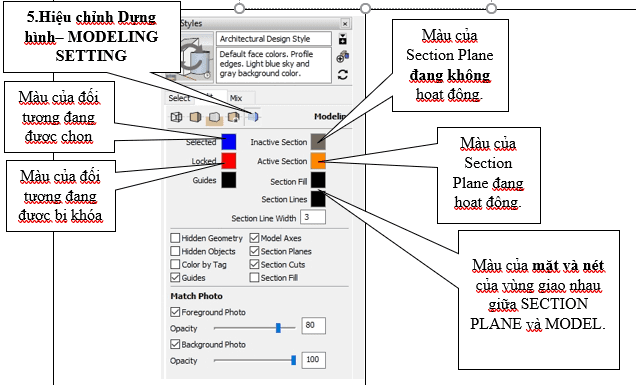Image resolution: width=636 pixels, height=385 pixels.
Task: Click the Section Line Width label
Action: (x=264, y=218)
